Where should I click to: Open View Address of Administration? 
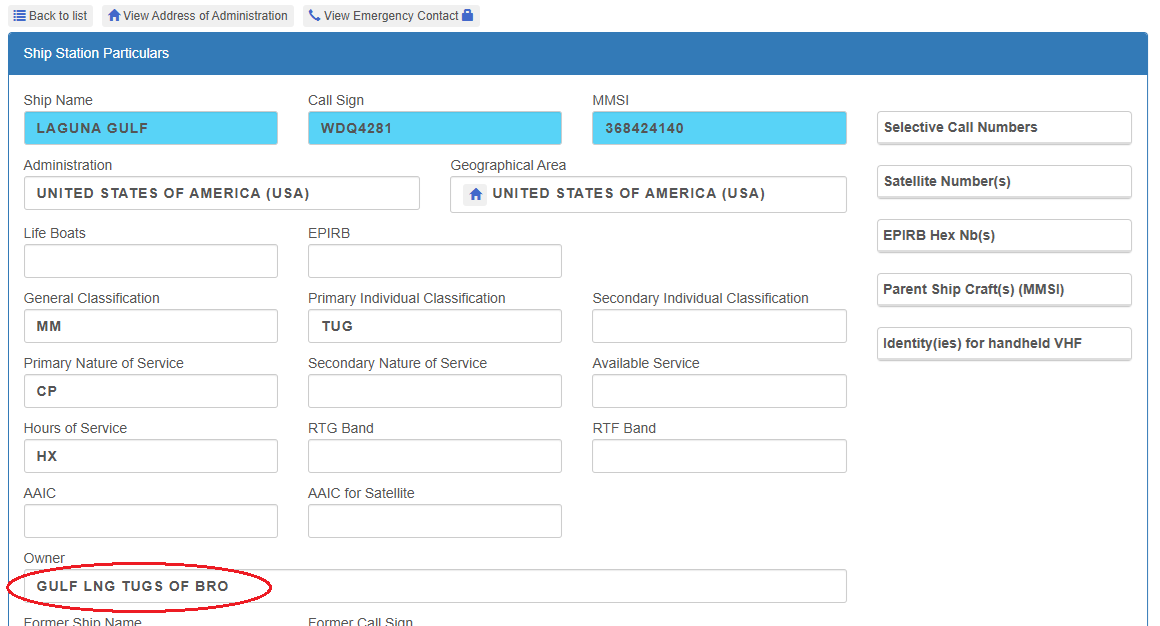coord(198,16)
